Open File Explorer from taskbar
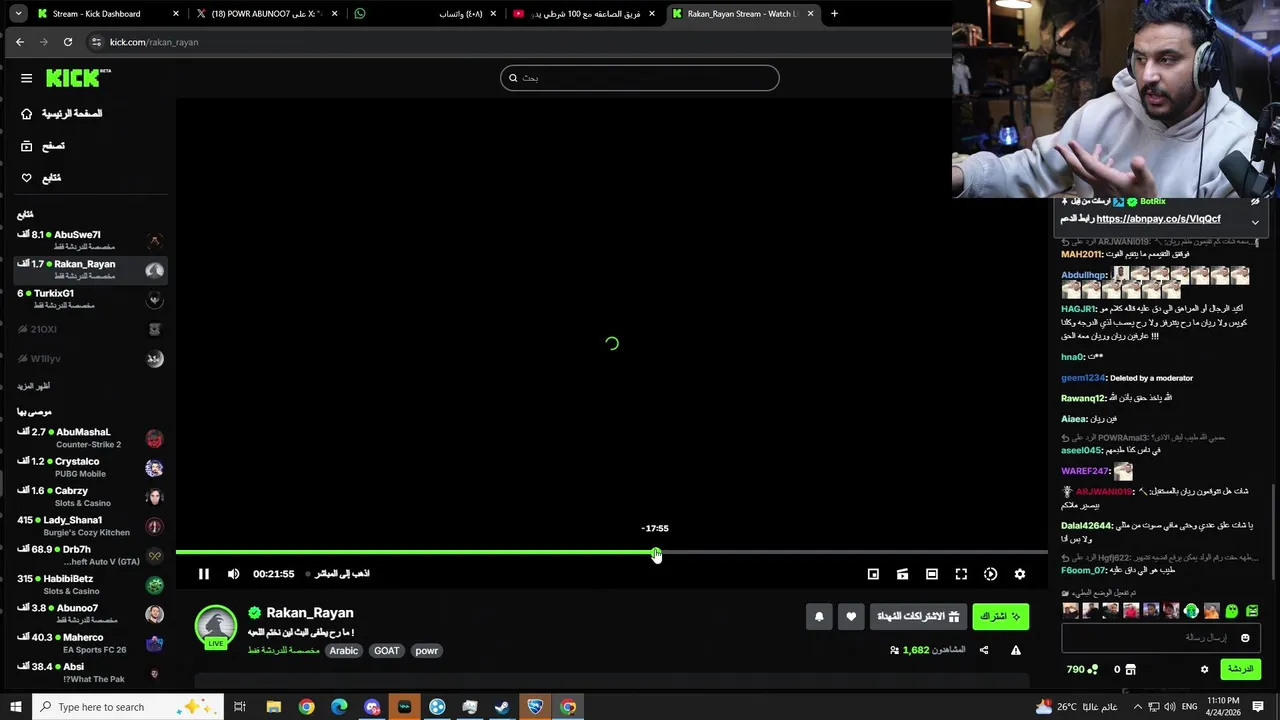Viewport: 1280px width, 720px height. [x=273, y=707]
